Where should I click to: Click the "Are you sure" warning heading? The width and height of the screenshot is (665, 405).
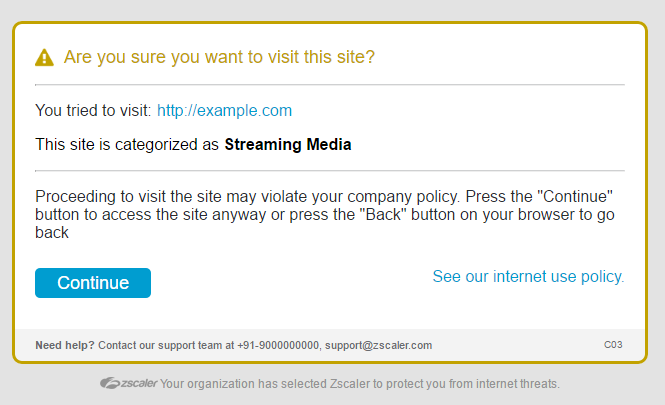click(x=219, y=57)
